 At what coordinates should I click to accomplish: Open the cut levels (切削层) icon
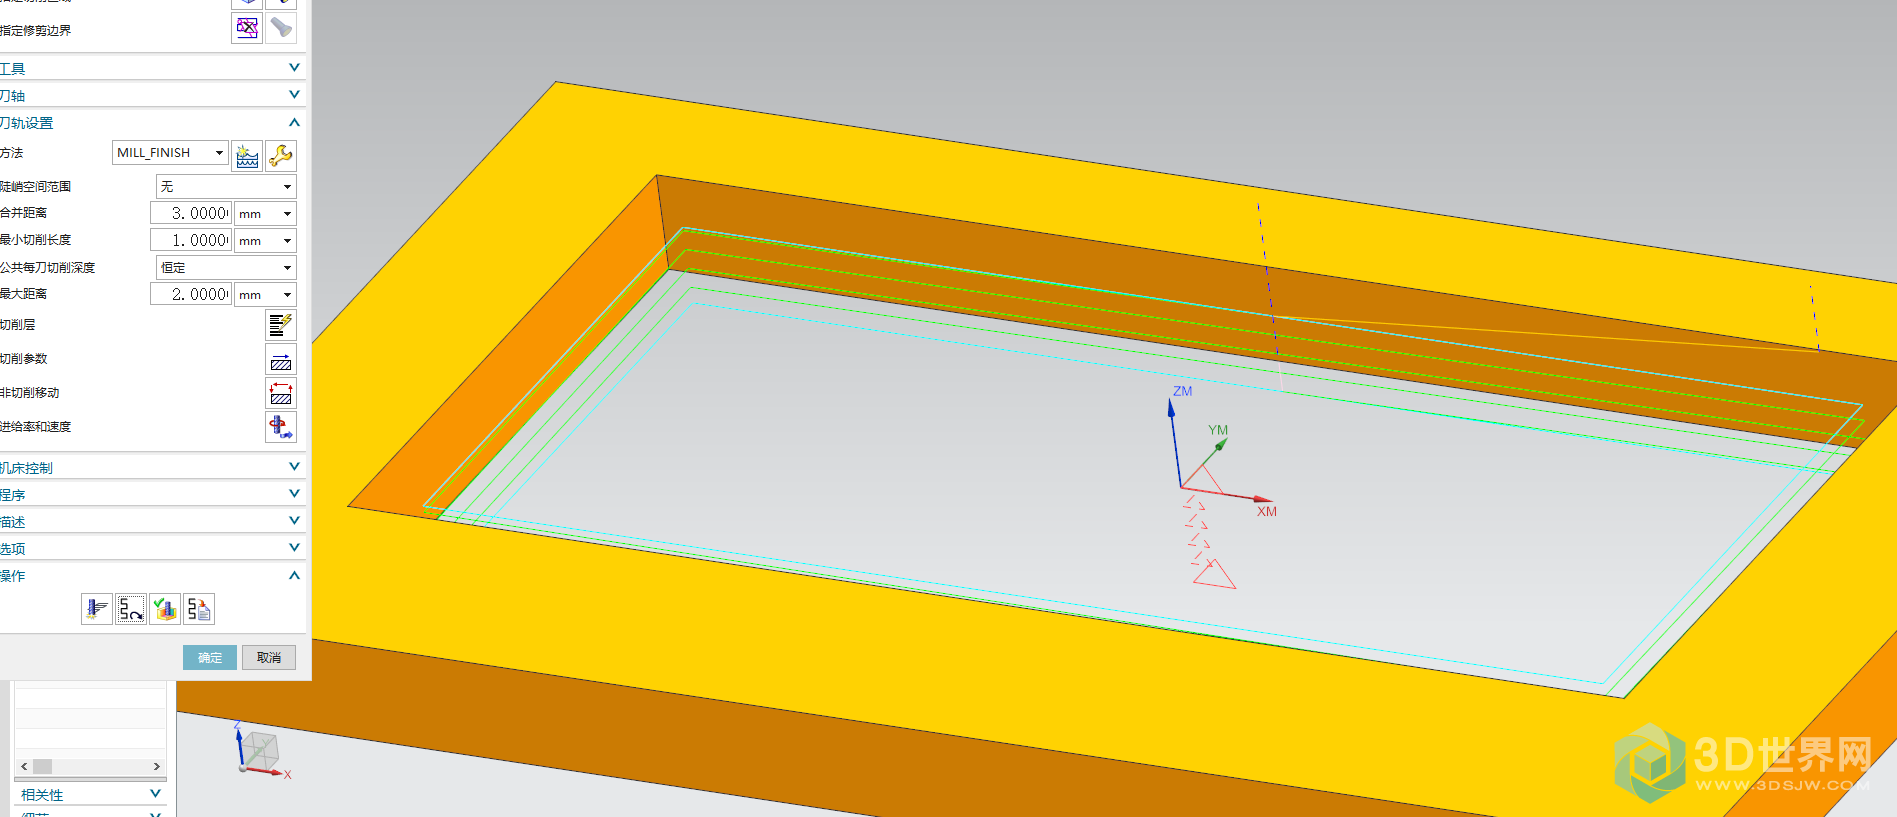pos(281,325)
